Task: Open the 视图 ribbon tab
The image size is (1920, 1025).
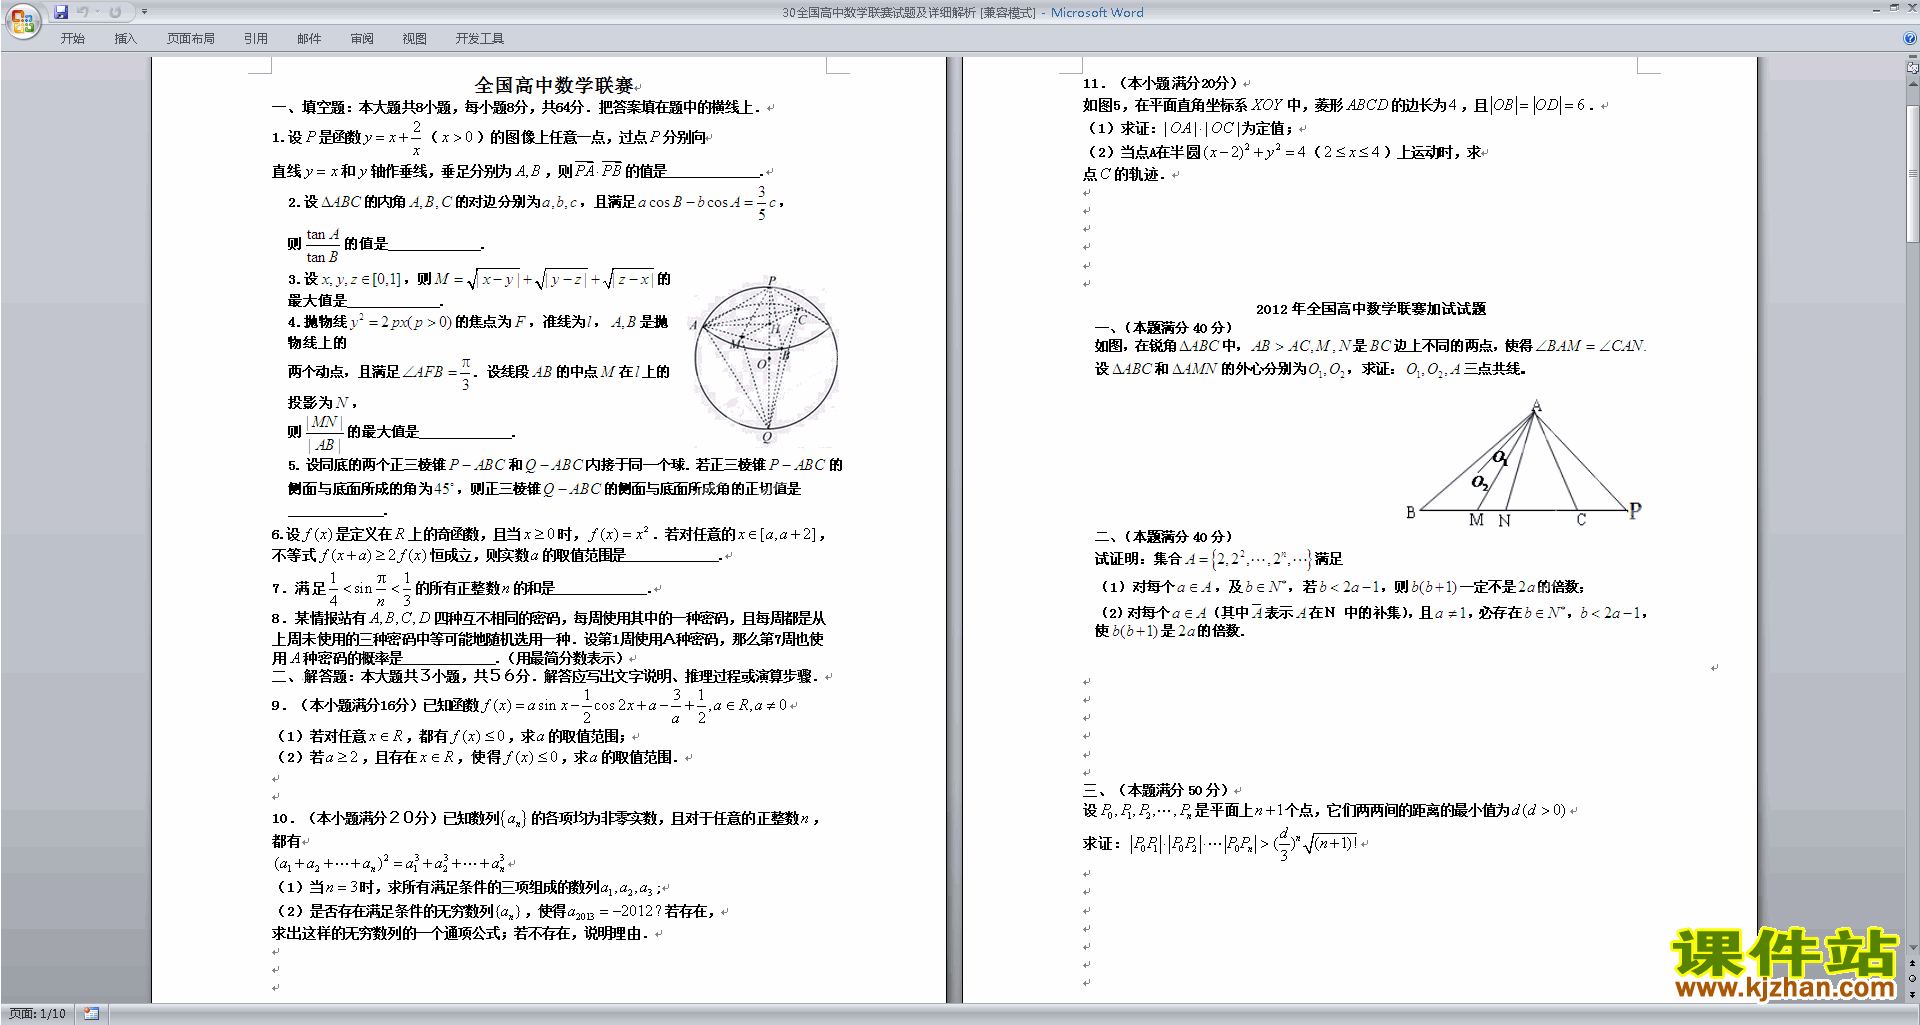Action: coord(414,39)
